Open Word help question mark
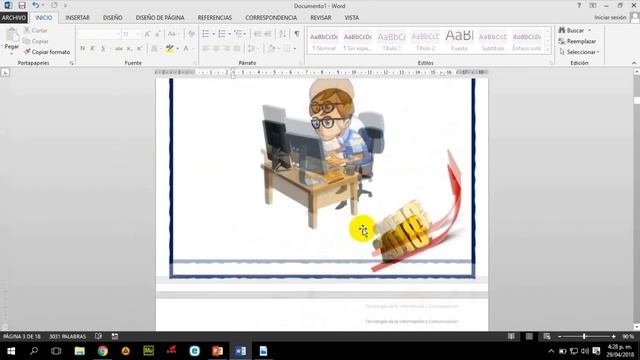 [x=579, y=6]
